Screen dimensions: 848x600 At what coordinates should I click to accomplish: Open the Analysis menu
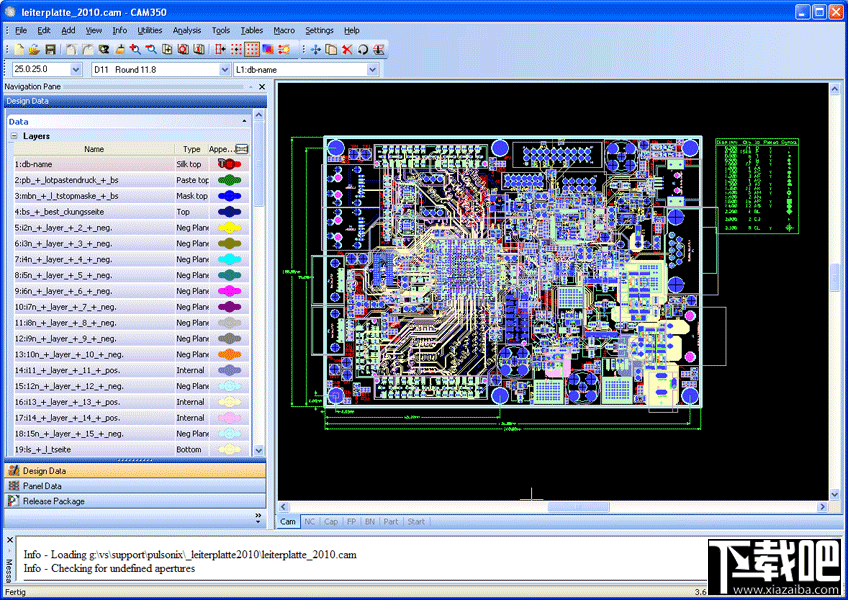(187, 30)
